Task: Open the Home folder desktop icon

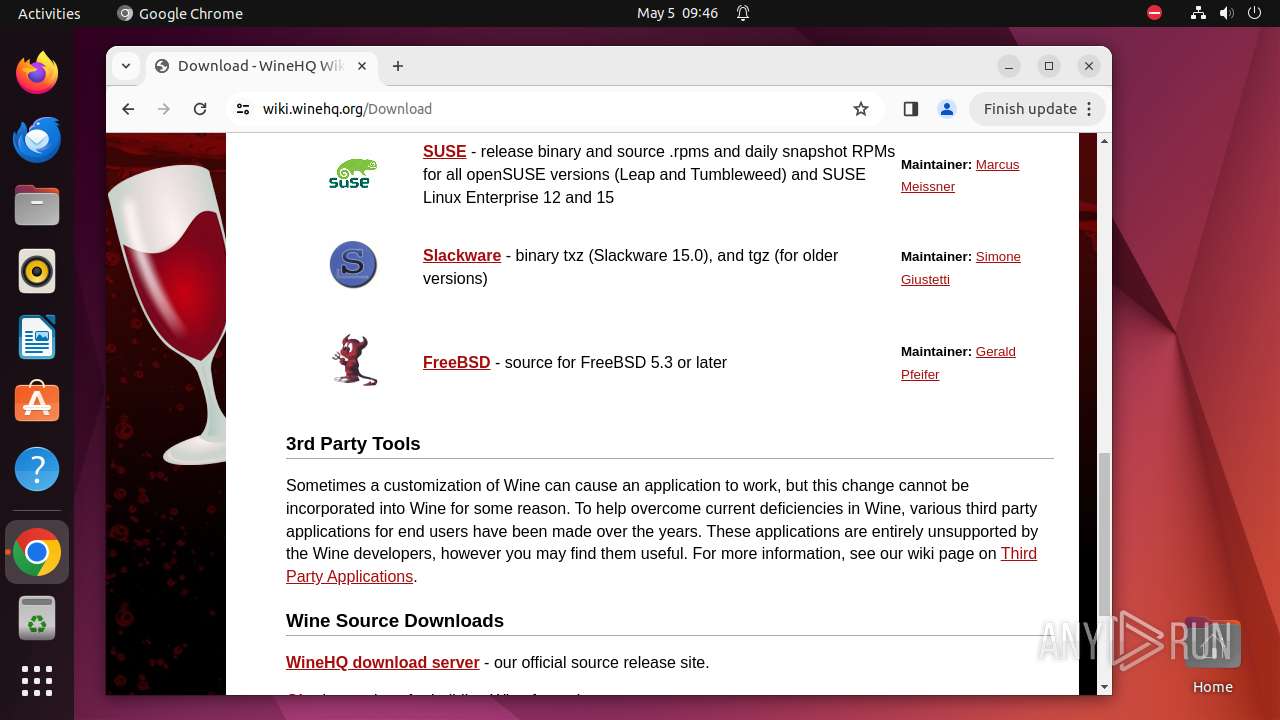Action: coord(1212,655)
